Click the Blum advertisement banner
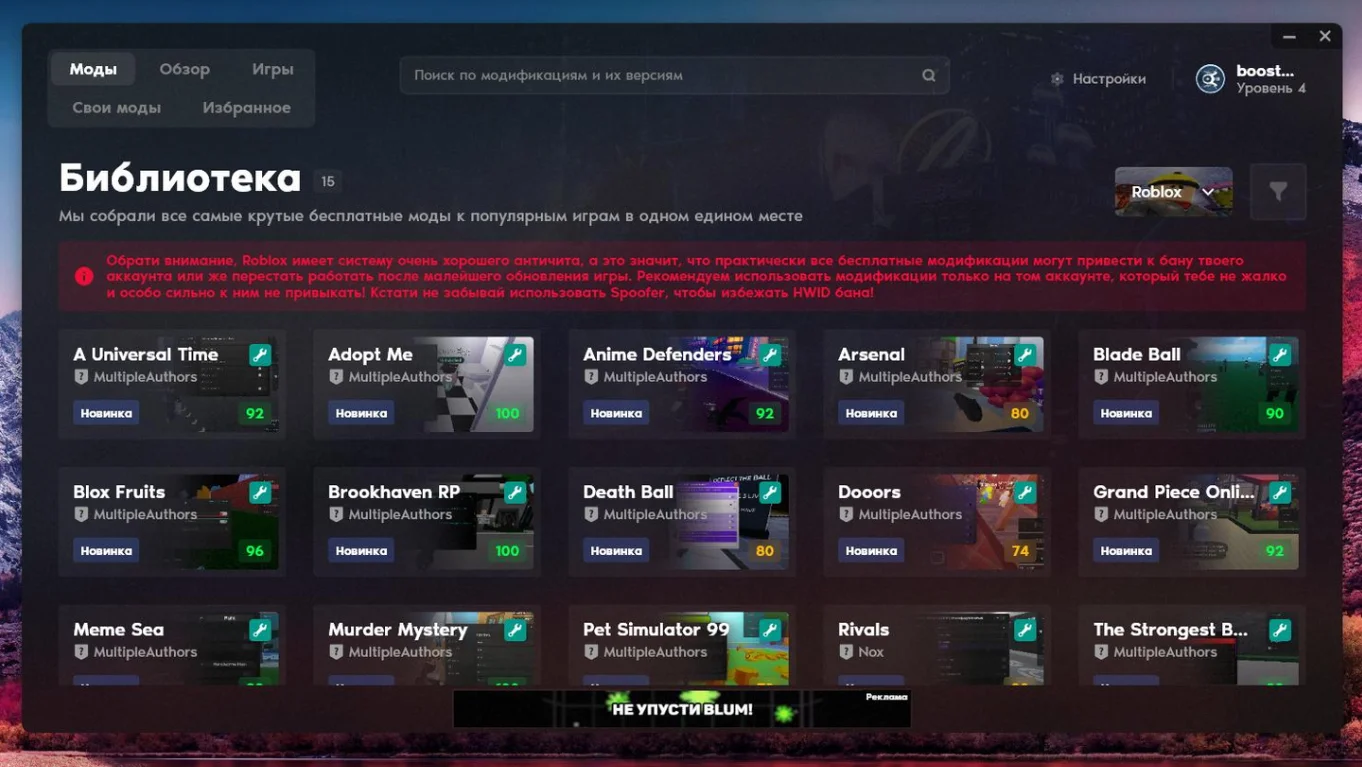The height and width of the screenshot is (767, 1362). pyautogui.click(x=681, y=709)
